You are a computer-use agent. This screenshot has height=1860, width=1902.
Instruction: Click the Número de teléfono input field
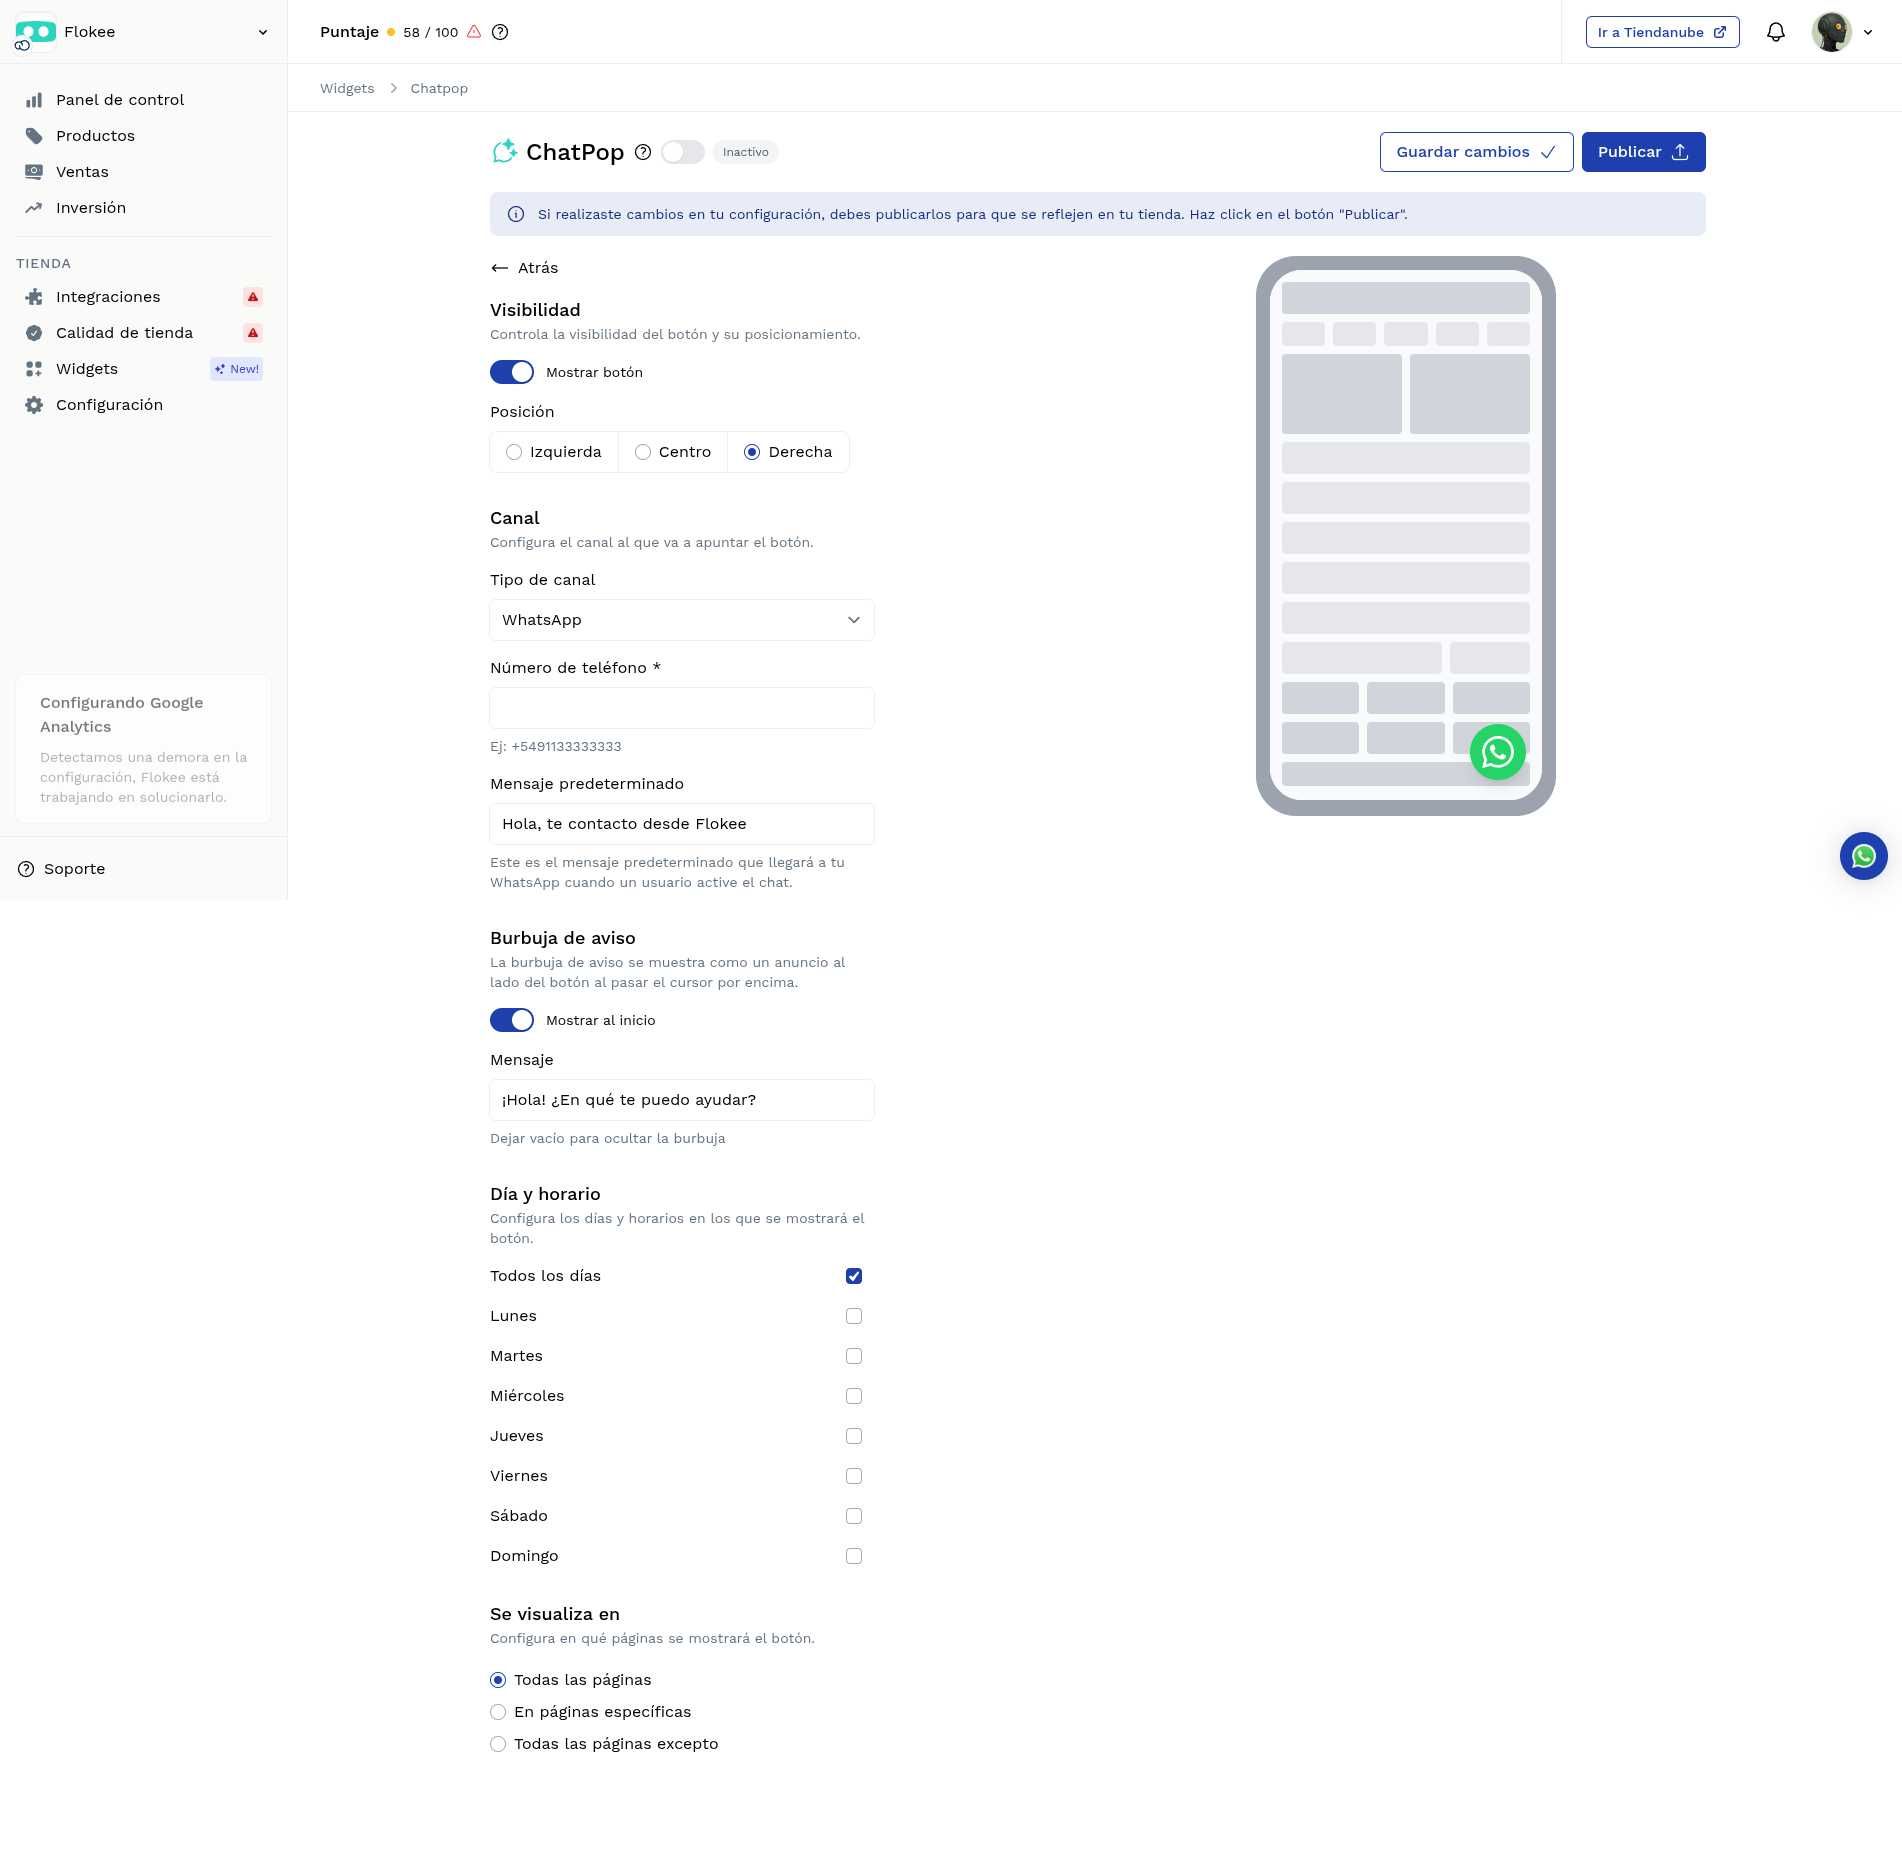(681, 708)
